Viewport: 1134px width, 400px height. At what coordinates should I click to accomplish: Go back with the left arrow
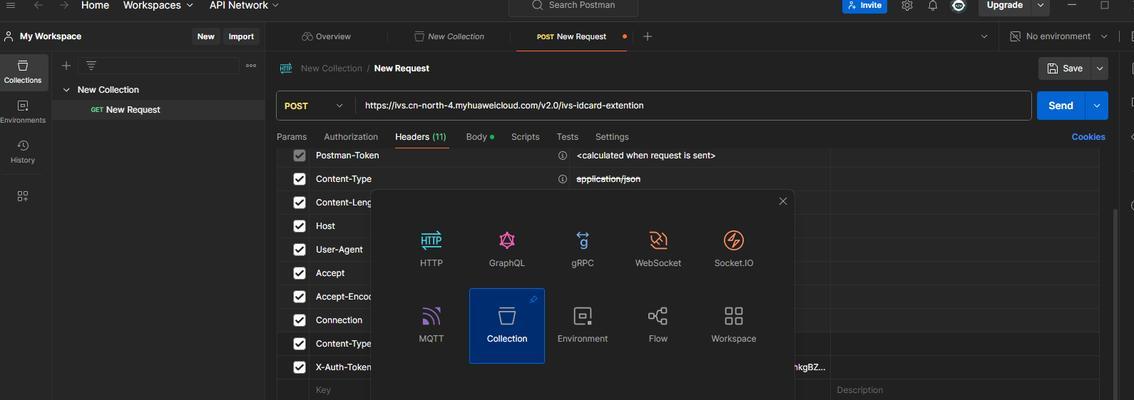pos(38,5)
